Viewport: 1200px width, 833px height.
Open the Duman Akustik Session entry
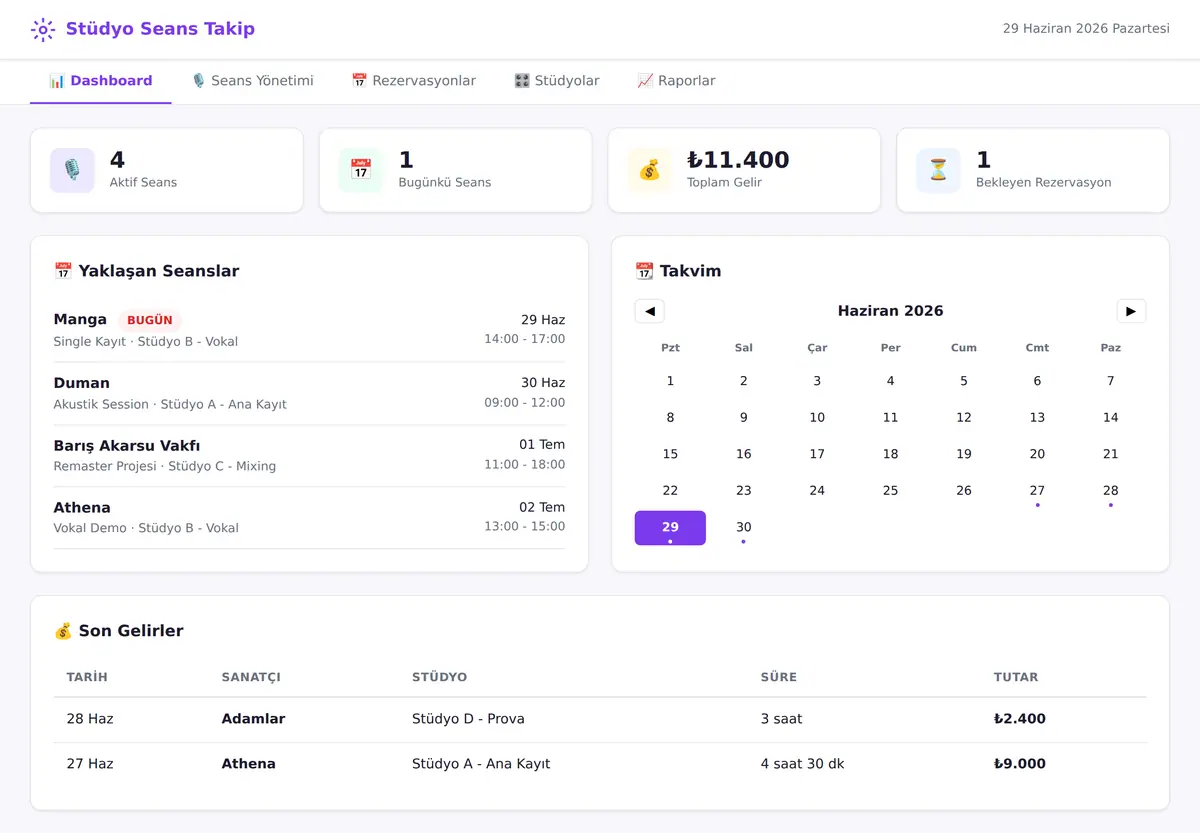(x=309, y=393)
